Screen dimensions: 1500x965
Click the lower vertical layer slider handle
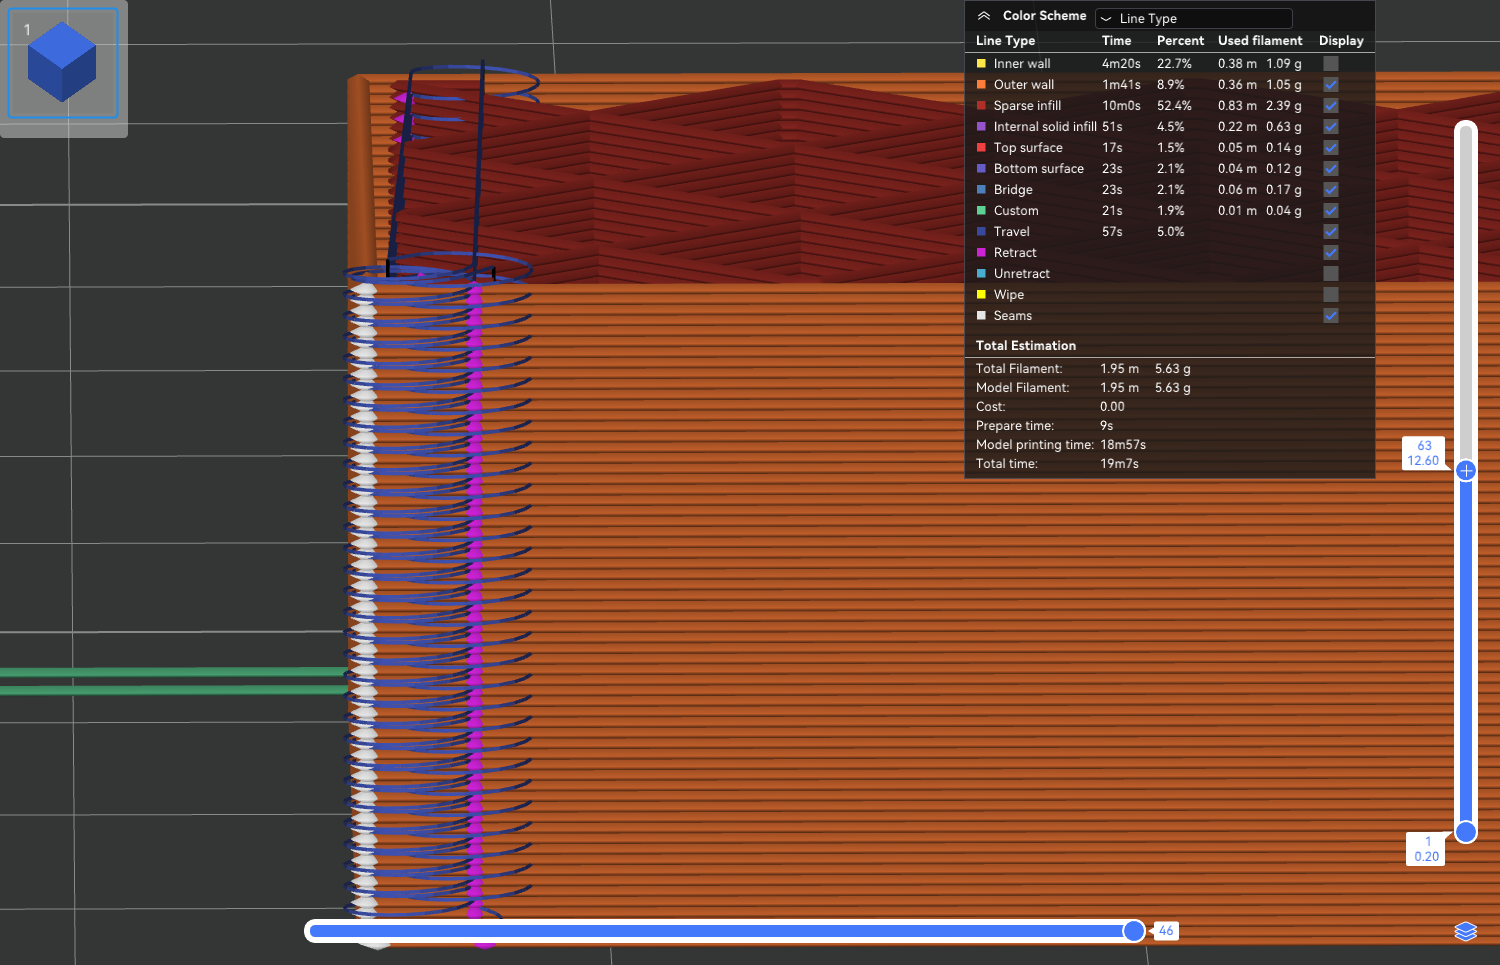pyautogui.click(x=1466, y=832)
